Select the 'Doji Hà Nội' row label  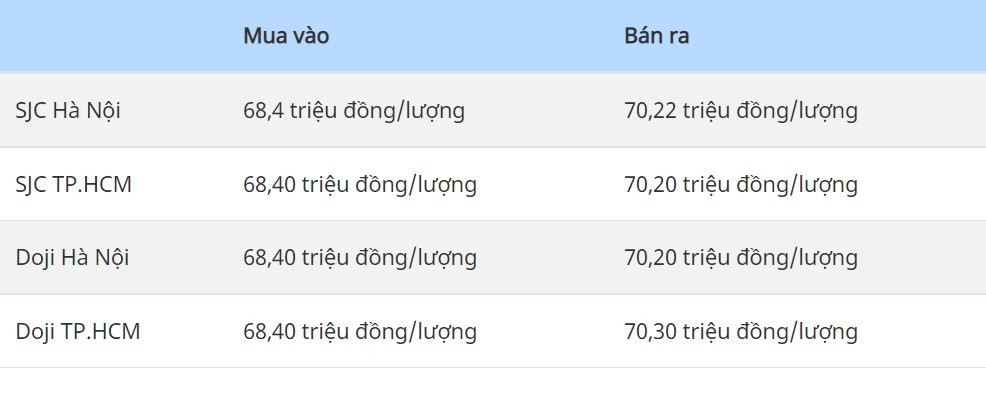coord(72,258)
